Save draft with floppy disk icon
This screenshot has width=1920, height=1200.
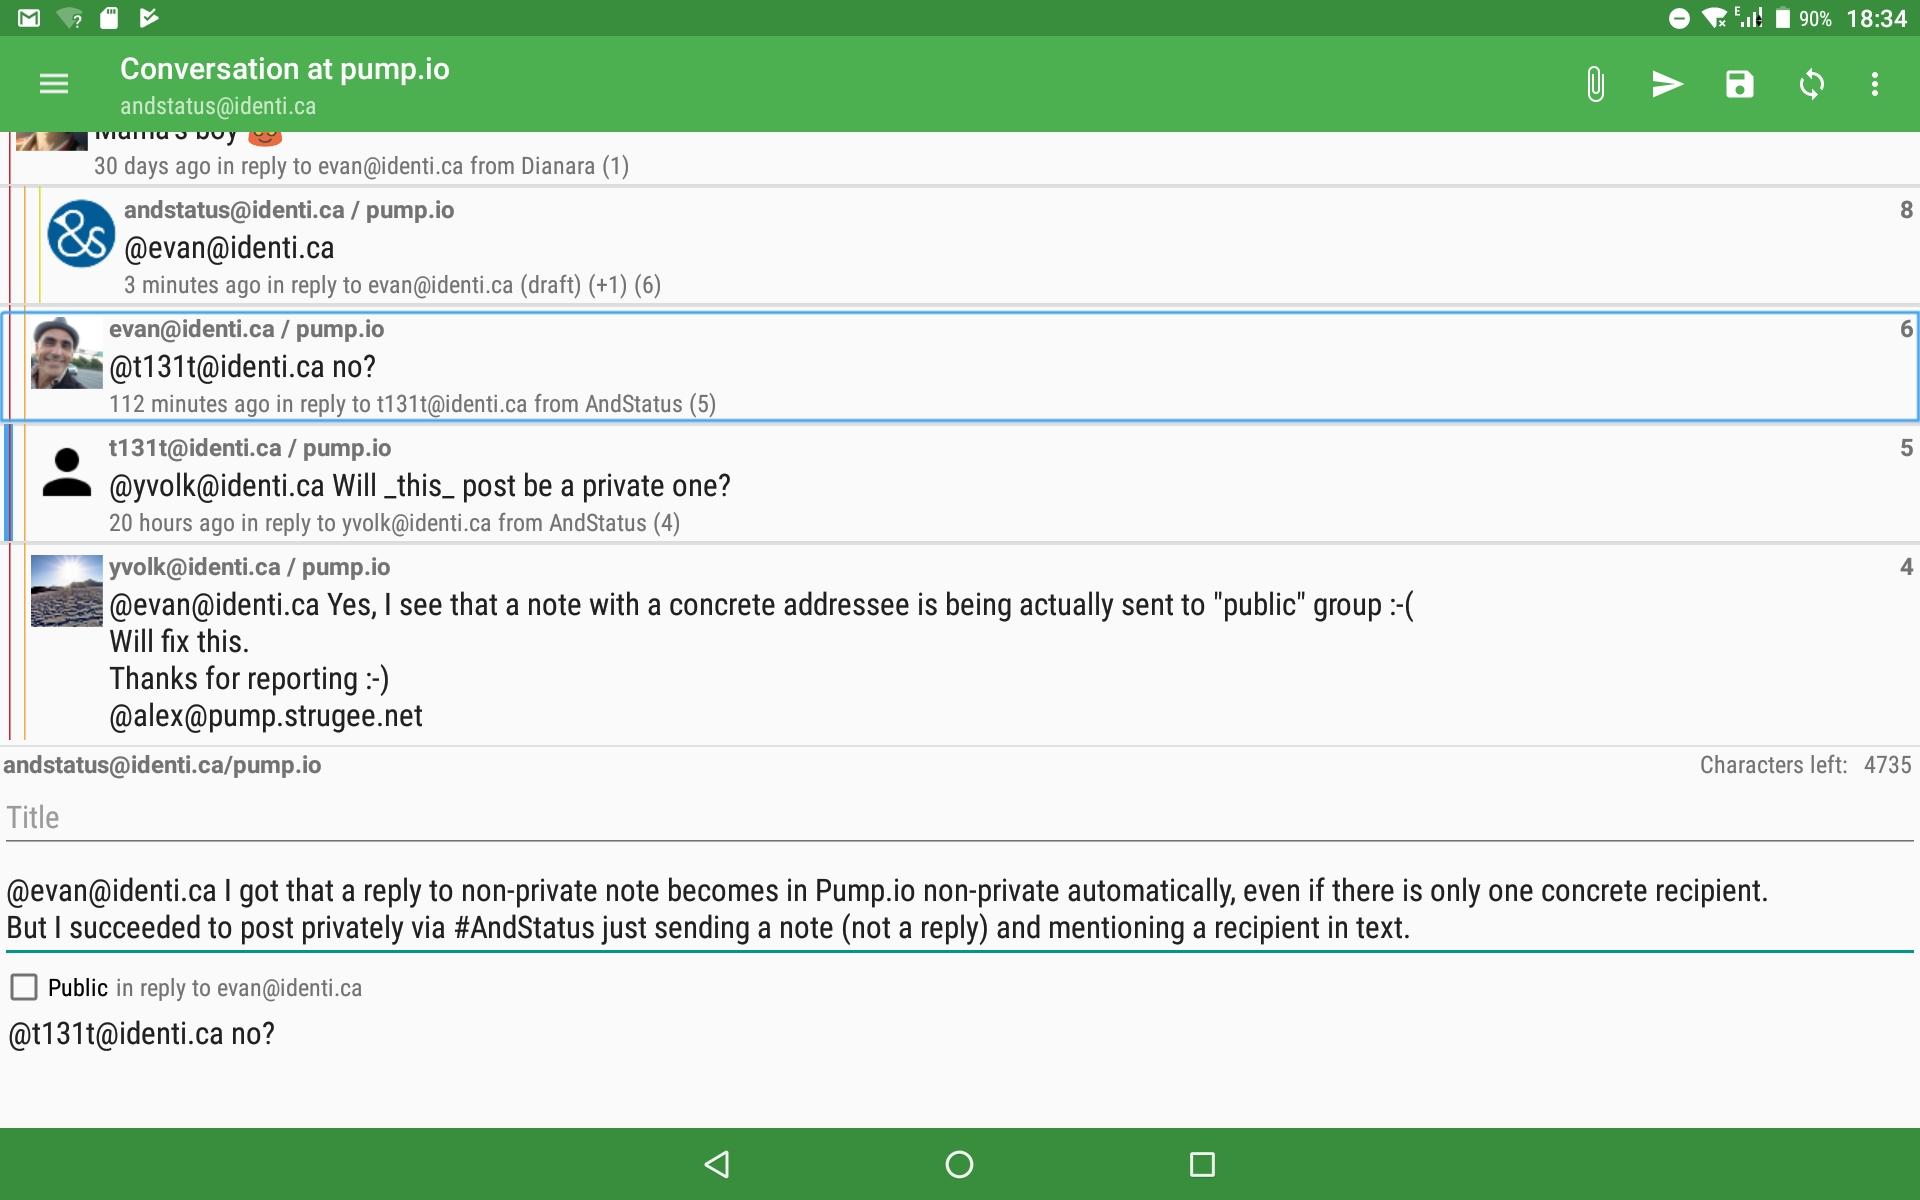coord(1740,84)
